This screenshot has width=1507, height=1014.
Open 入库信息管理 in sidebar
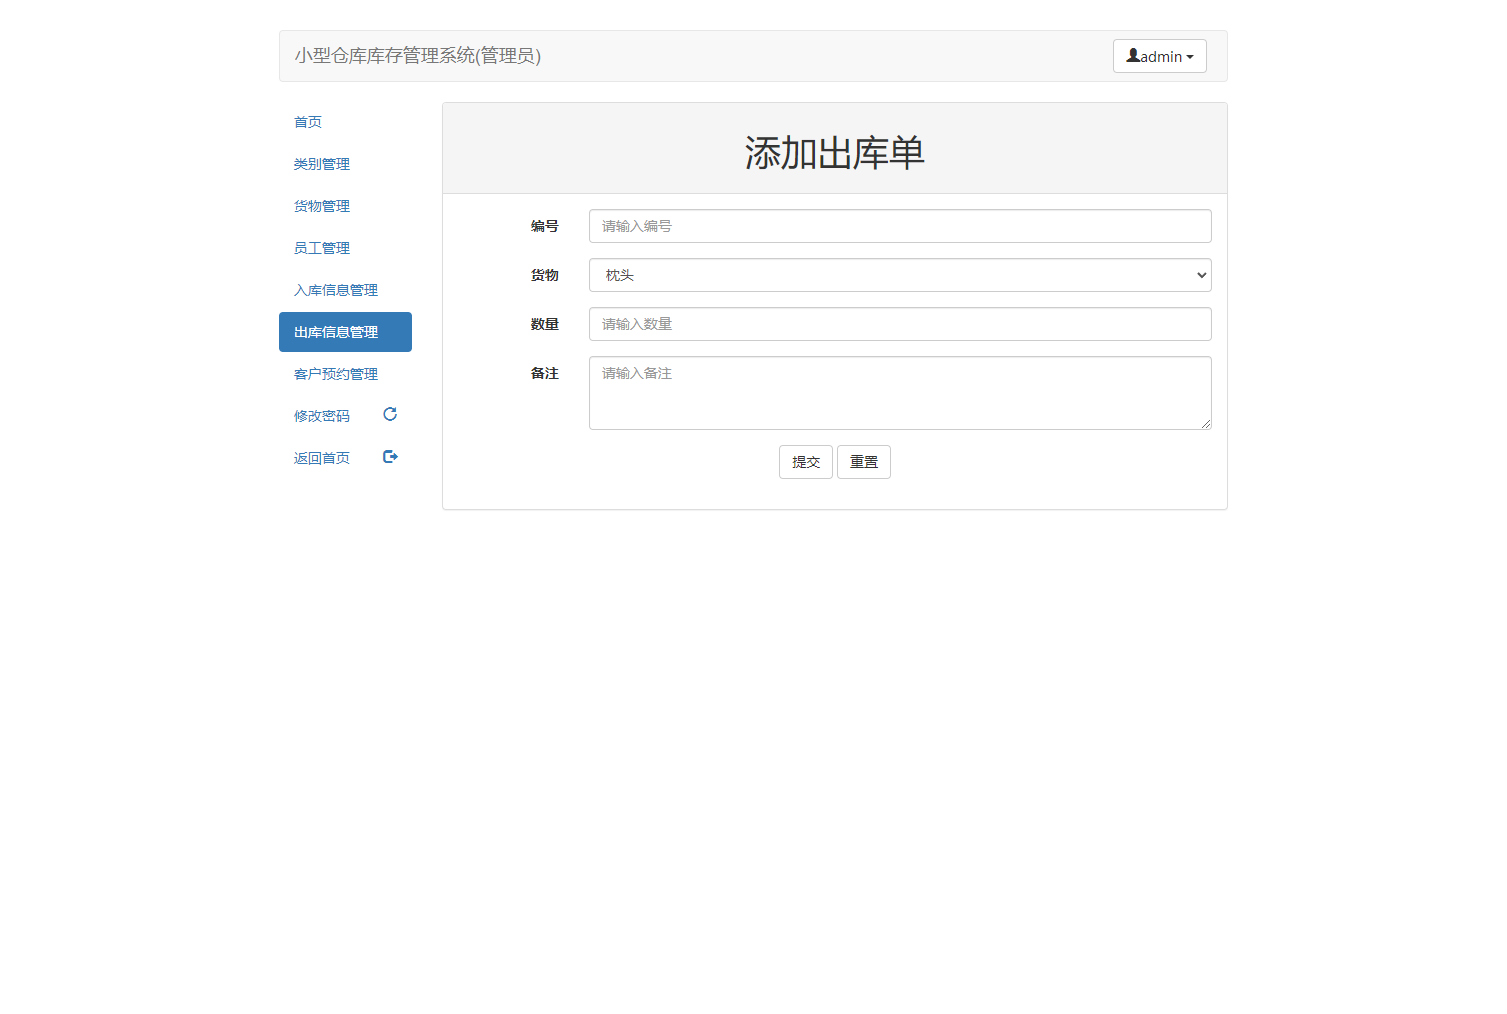336,290
